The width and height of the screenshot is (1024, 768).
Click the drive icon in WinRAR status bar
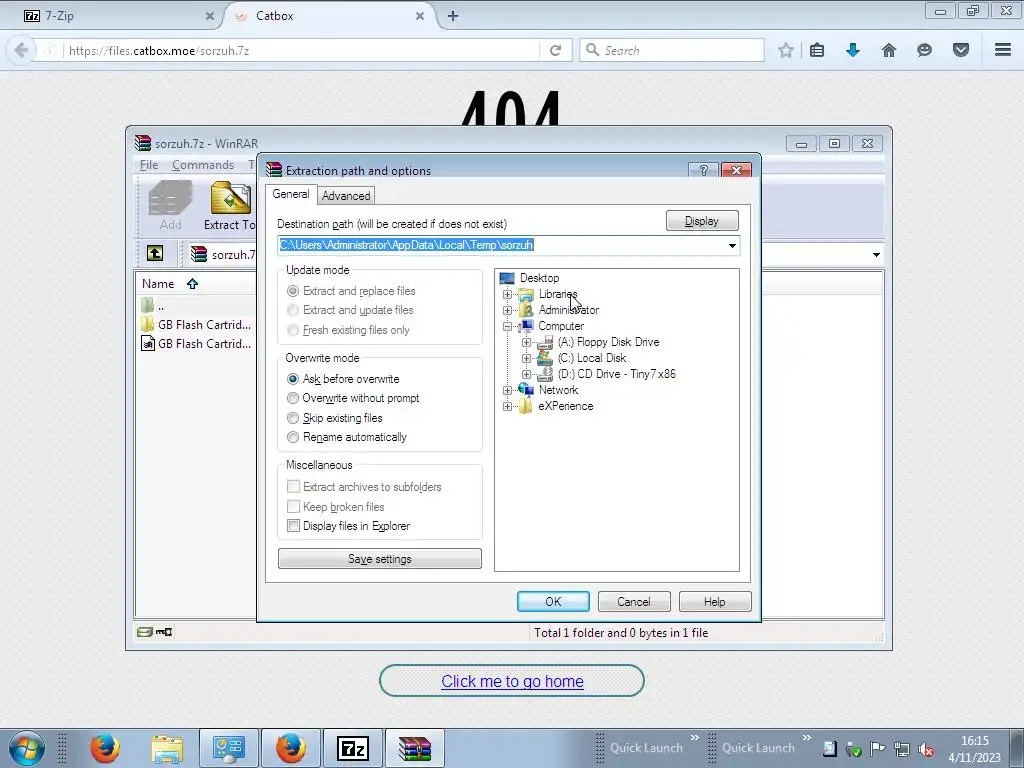tap(145, 632)
